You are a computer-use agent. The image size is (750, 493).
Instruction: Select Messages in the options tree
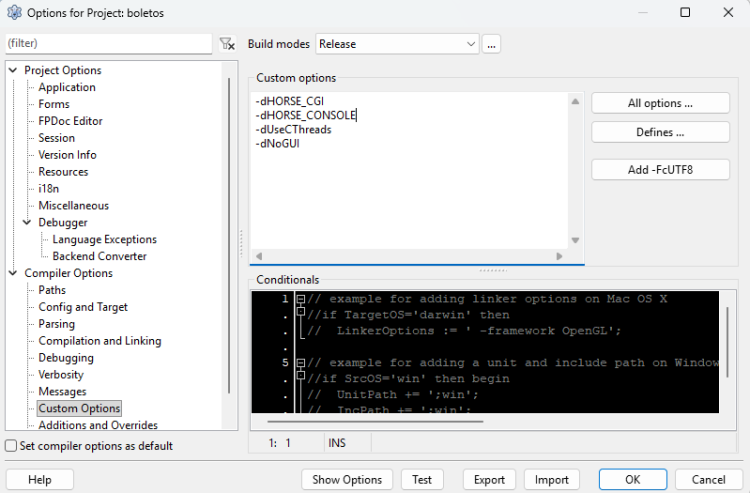pos(62,392)
